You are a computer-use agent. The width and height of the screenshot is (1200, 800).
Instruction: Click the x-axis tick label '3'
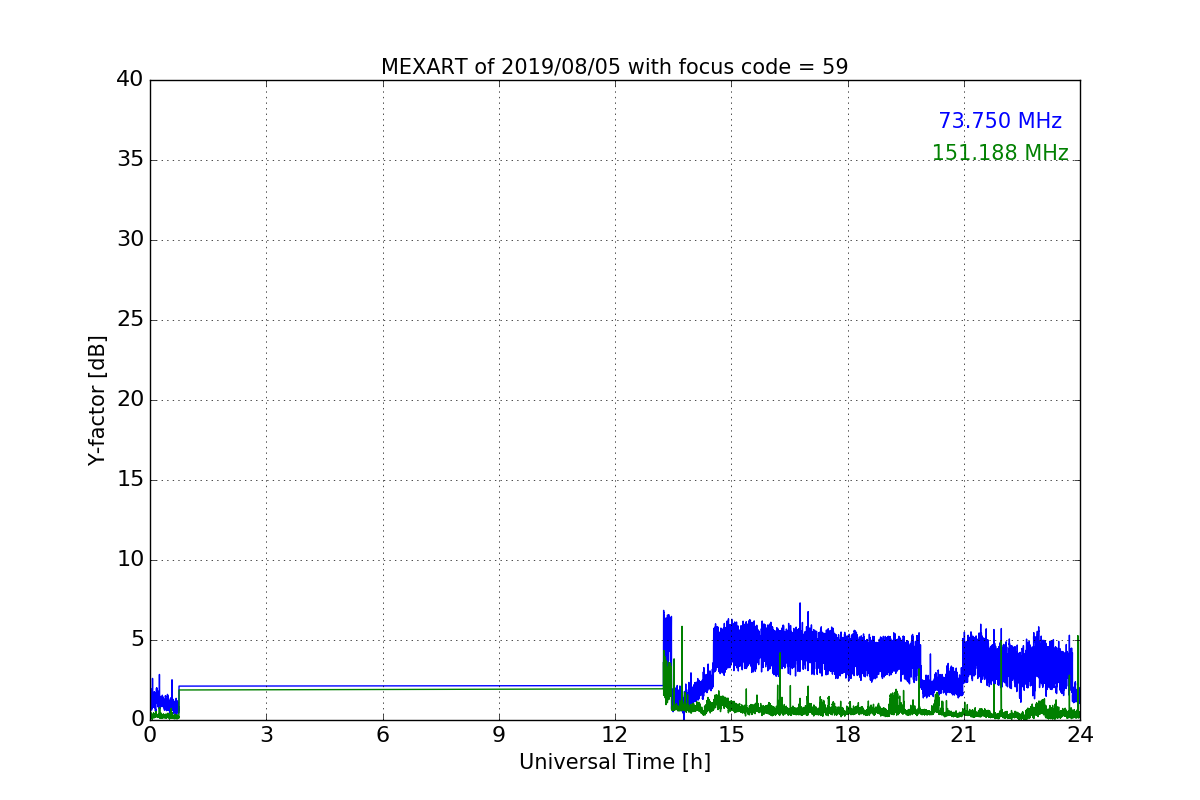266,734
